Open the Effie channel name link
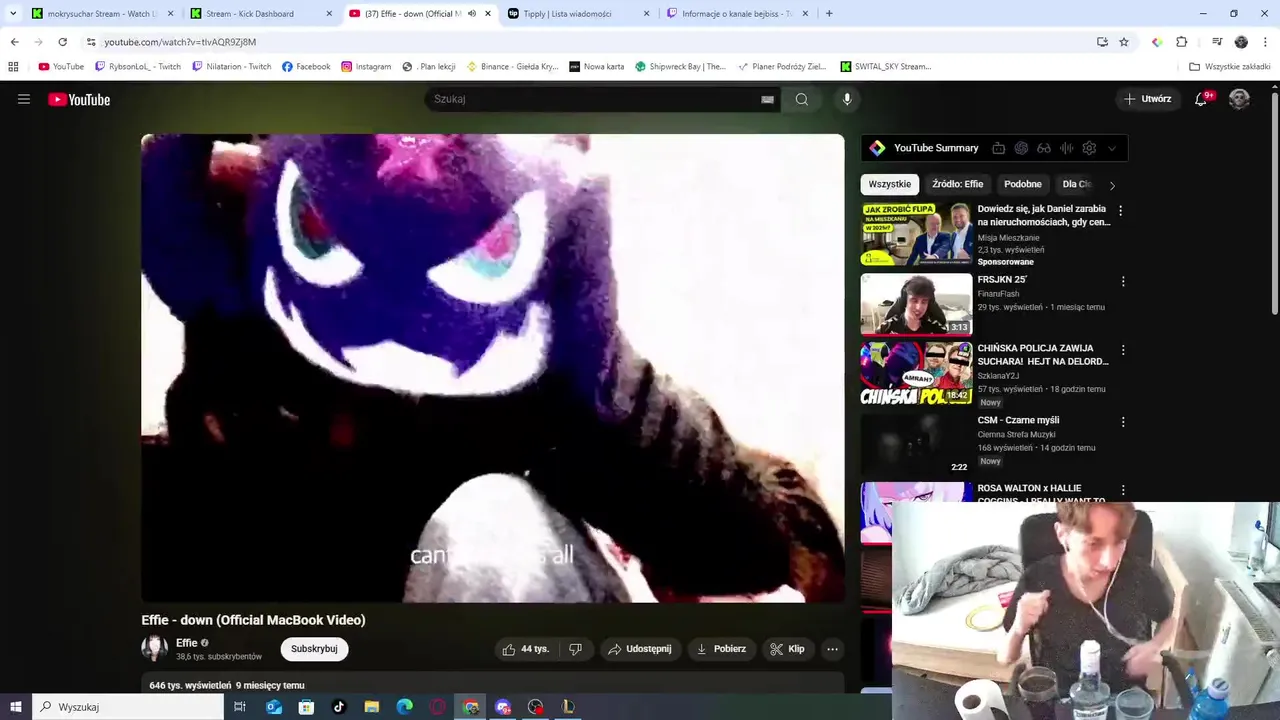Screen dimensions: 1280x720 [x=187, y=643]
